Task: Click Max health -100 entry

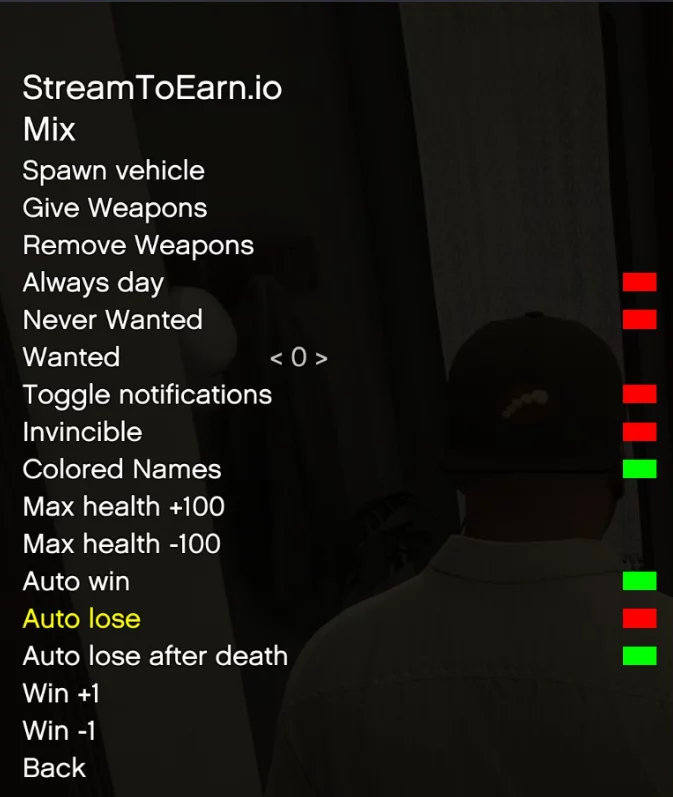Action: click(x=122, y=543)
